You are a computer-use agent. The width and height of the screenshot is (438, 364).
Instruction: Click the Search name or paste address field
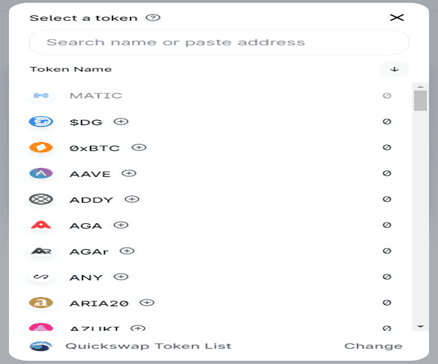point(219,42)
